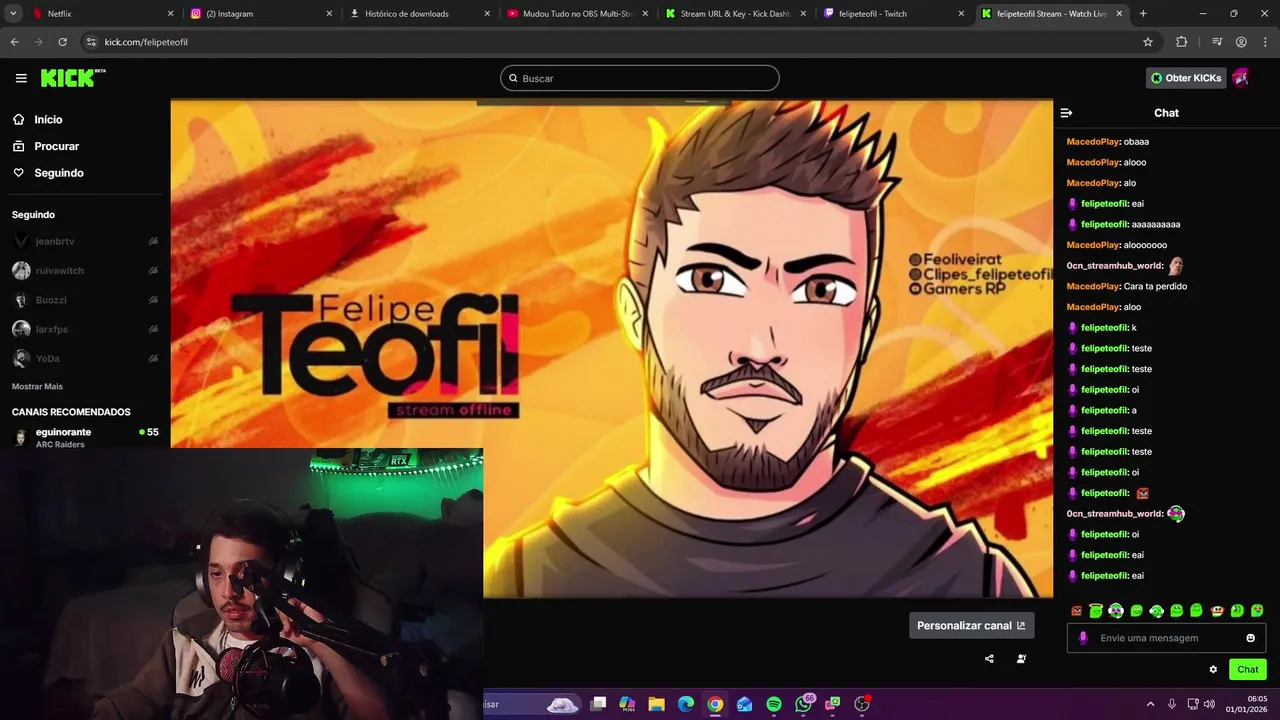Viewport: 1280px width, 720px height.
Task: Open the Seguindo following section
Action: (x=59, y=173)
